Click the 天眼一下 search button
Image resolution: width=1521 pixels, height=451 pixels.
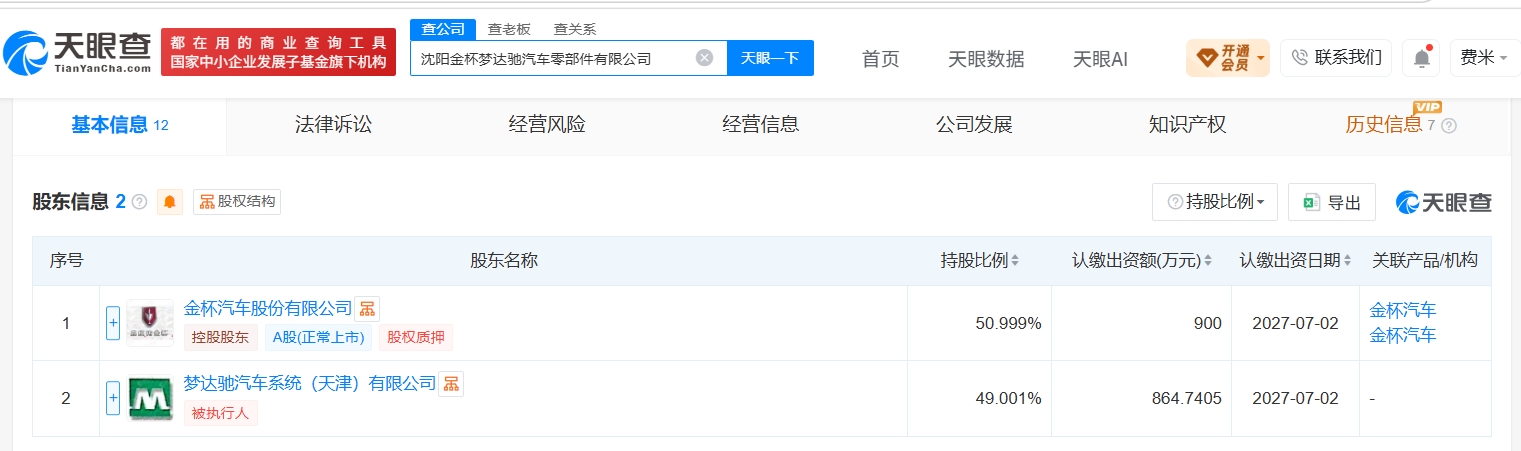pyautogui.click(x=770, y=58)
